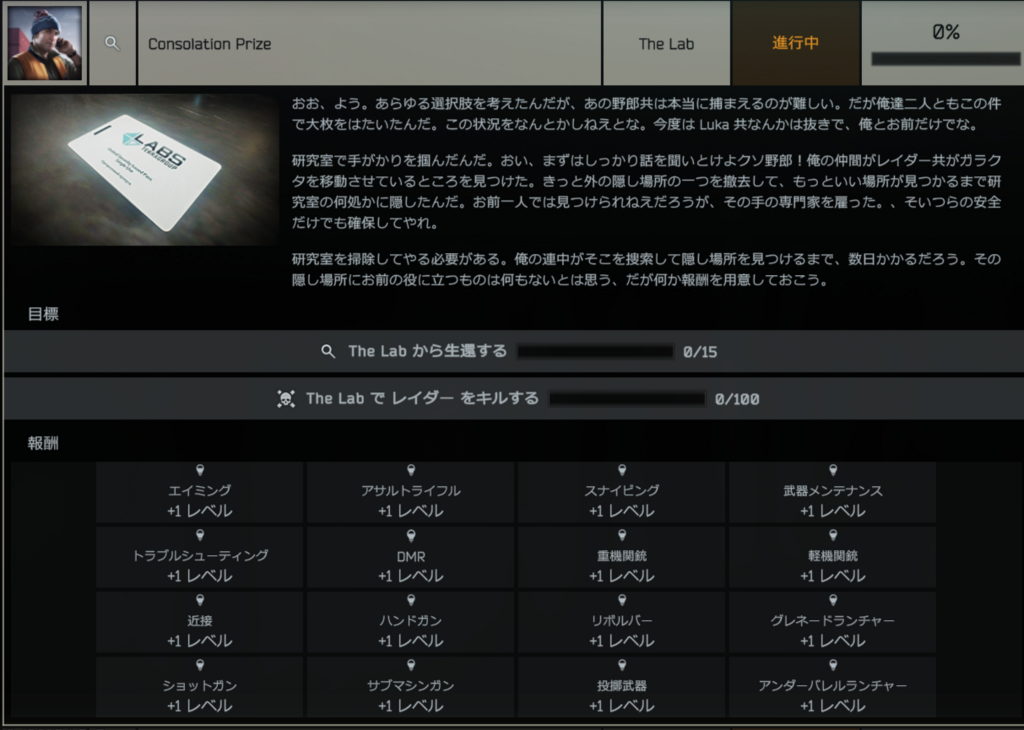Viewport: 1024px width, 730px height.
Task: Click the The Lab location cell
Action: click(666, 44)
